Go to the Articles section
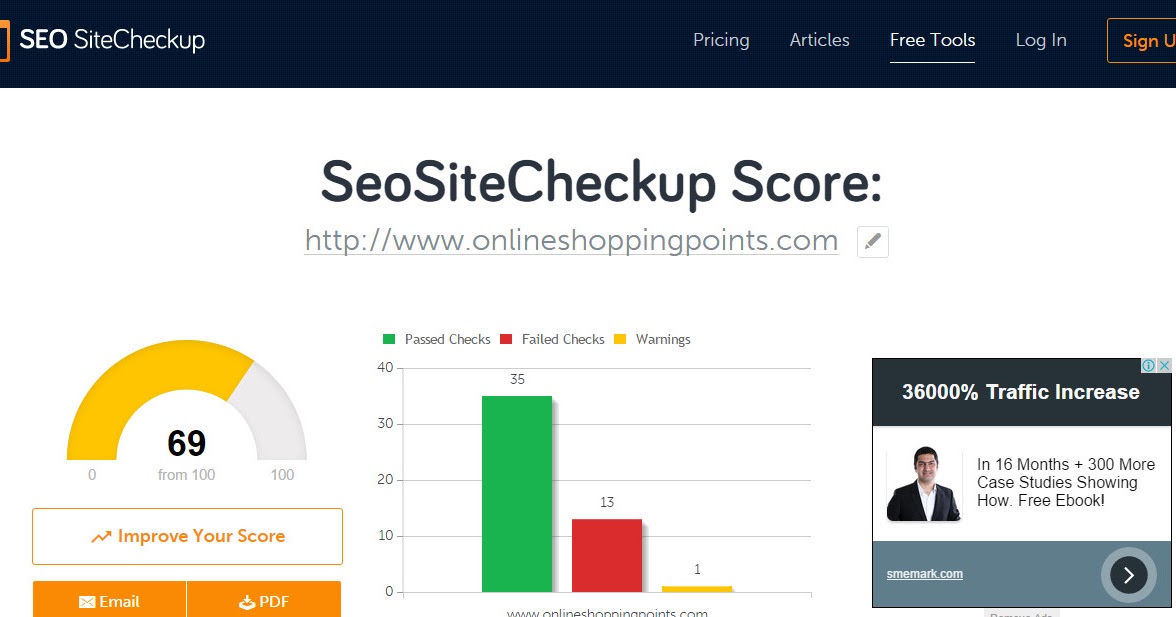 [819, 40]
